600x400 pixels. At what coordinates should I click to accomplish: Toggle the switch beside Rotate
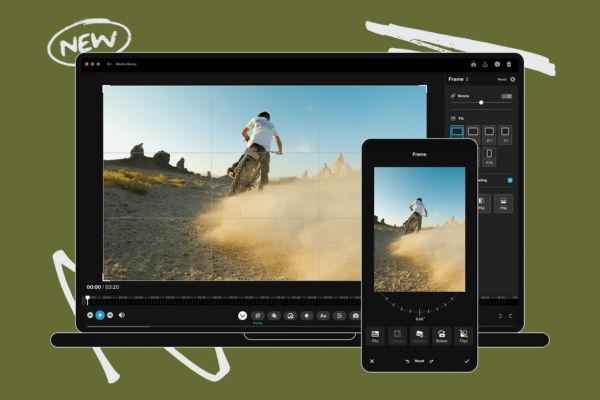point(507,96)
